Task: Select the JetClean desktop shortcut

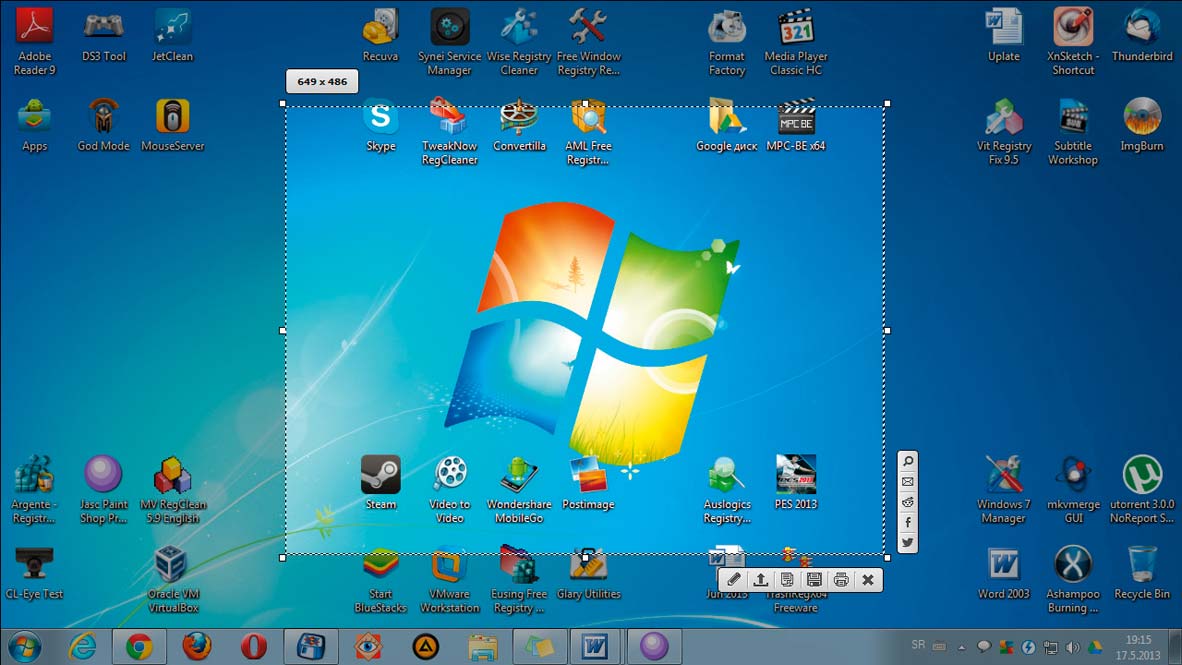Action: point(173,35)
